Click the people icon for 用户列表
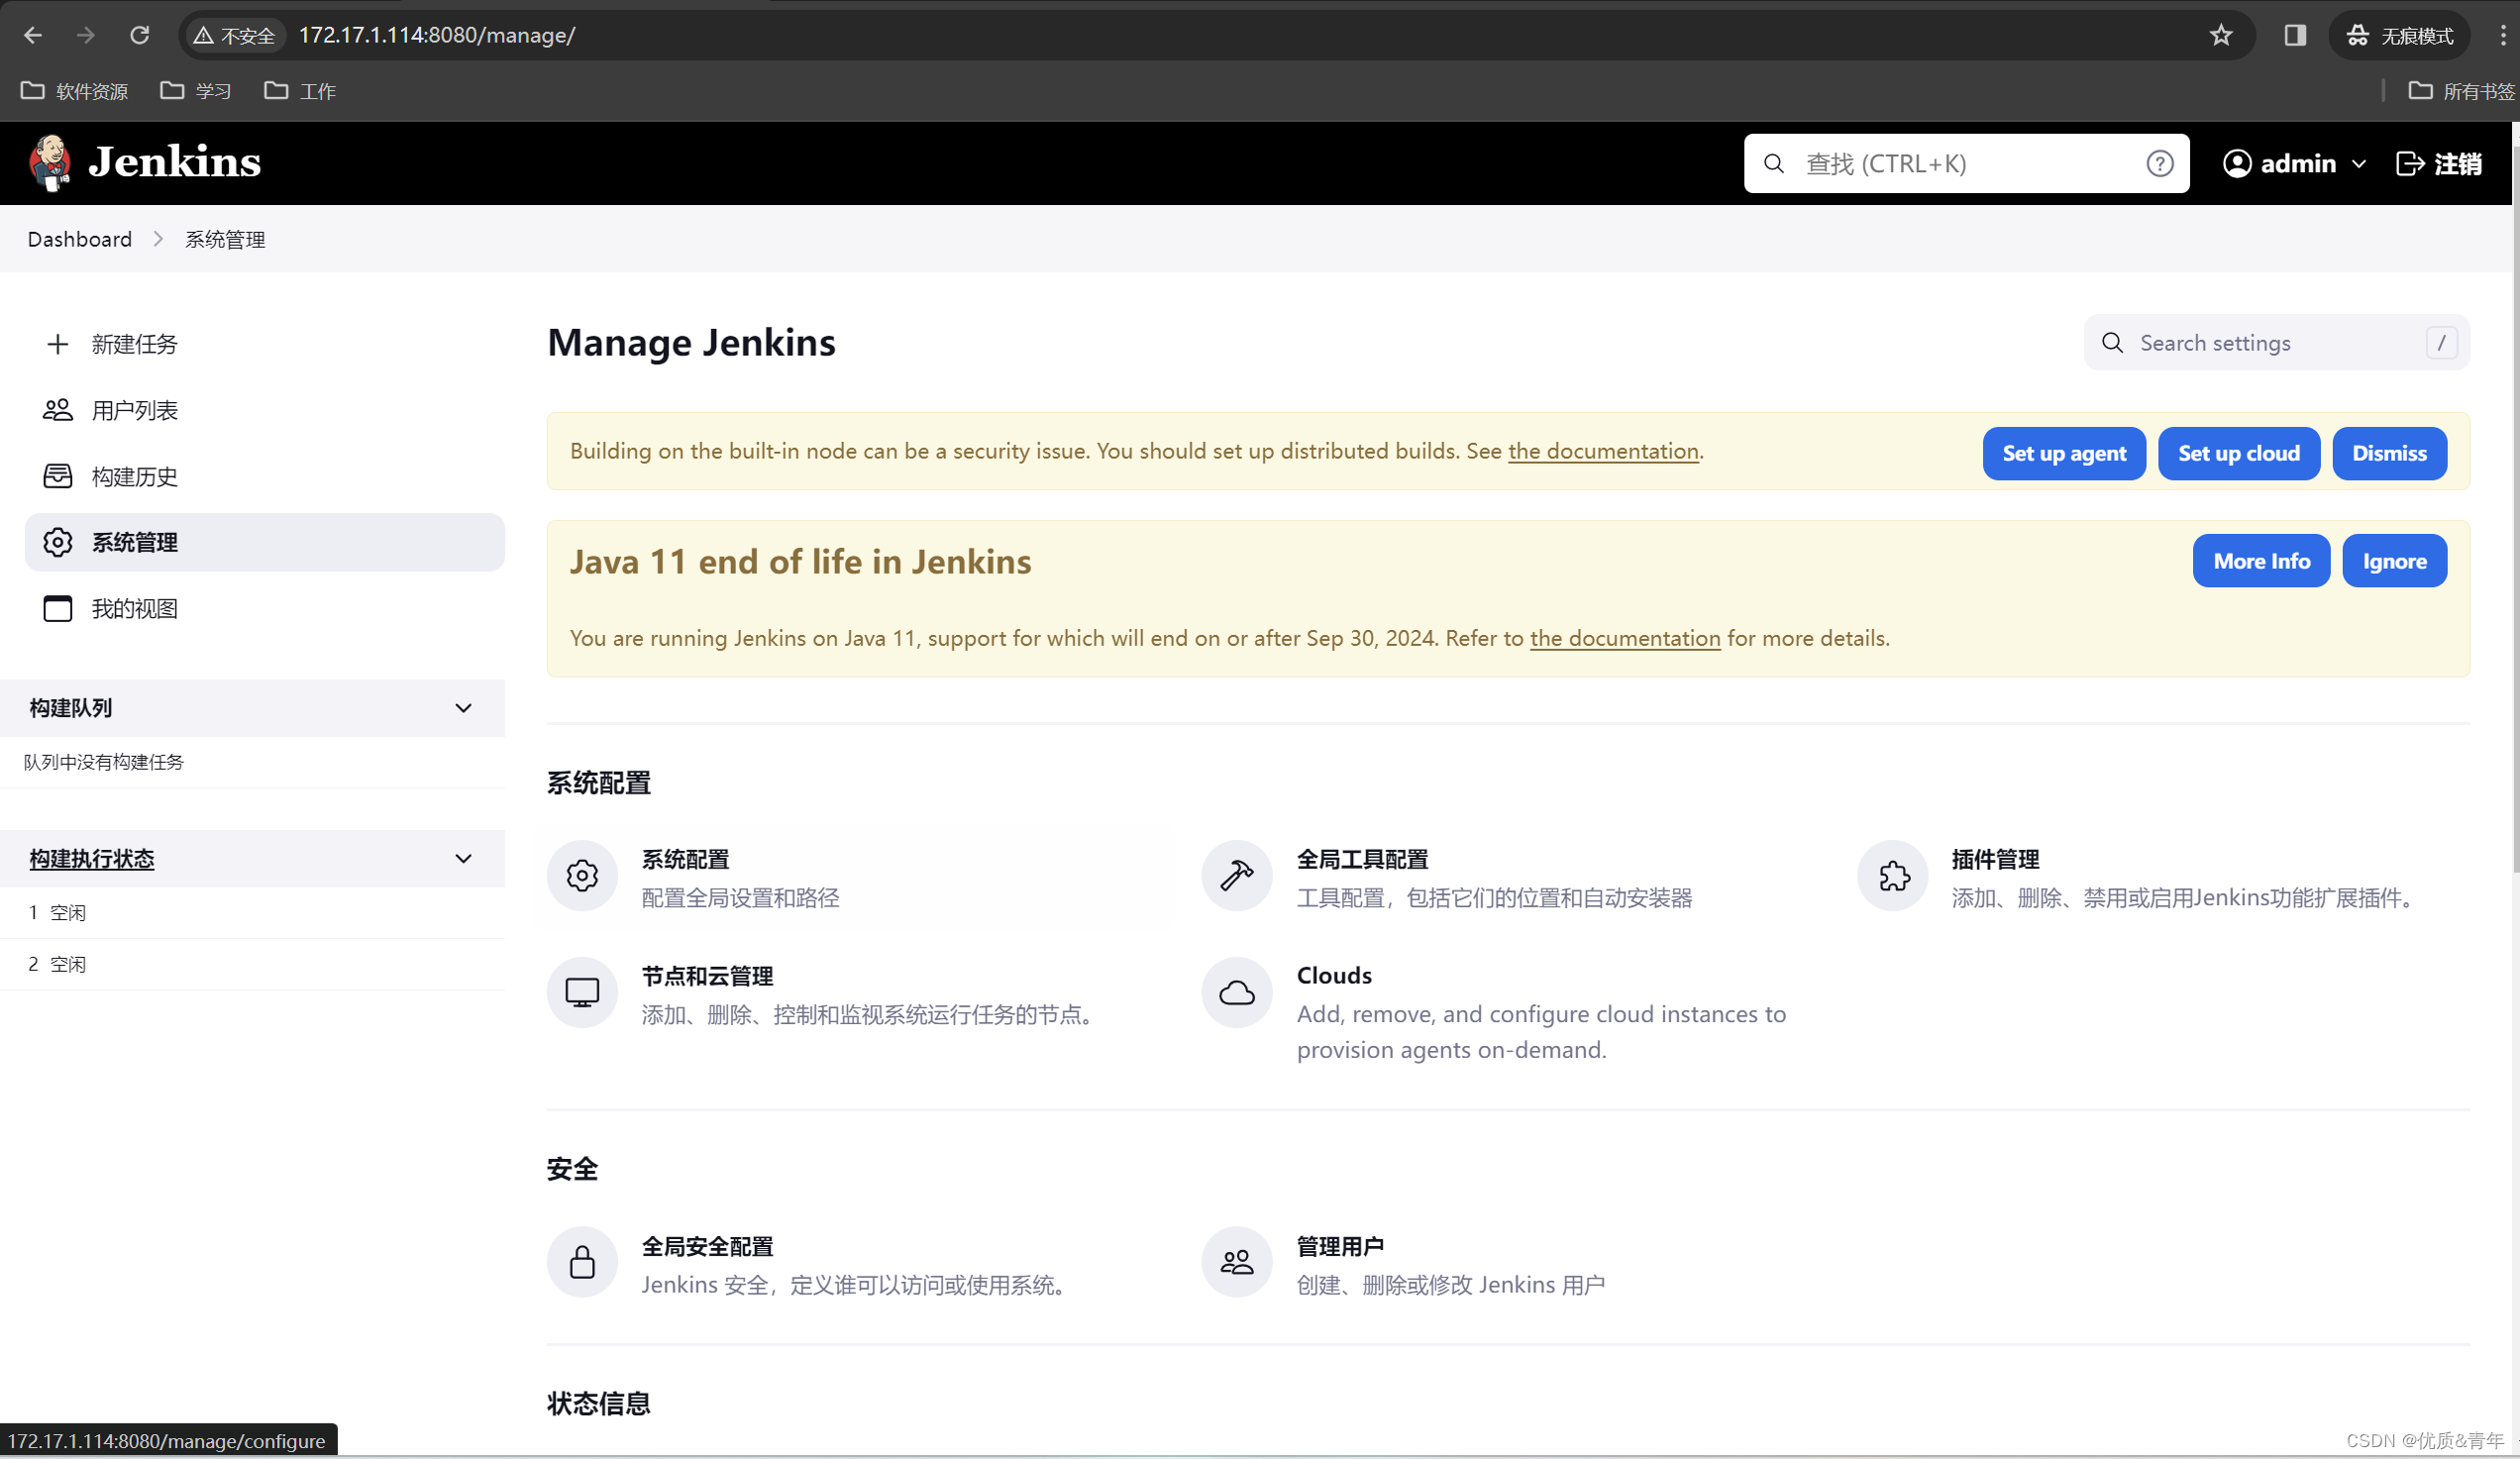 [x=58, y=410]
